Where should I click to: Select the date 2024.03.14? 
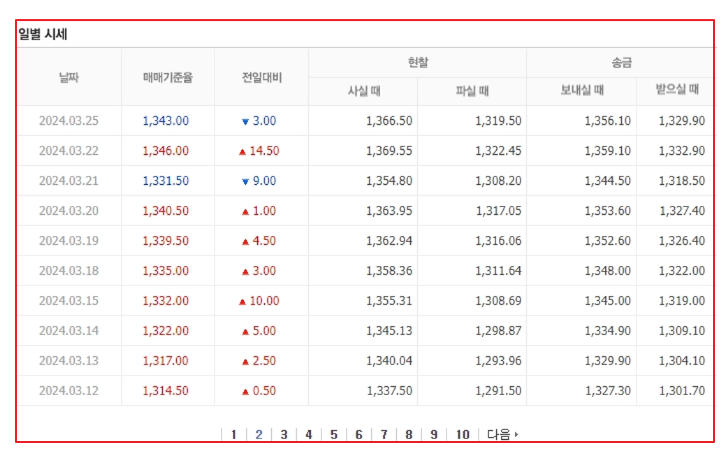pyautogui.click(x=69, y=331)
